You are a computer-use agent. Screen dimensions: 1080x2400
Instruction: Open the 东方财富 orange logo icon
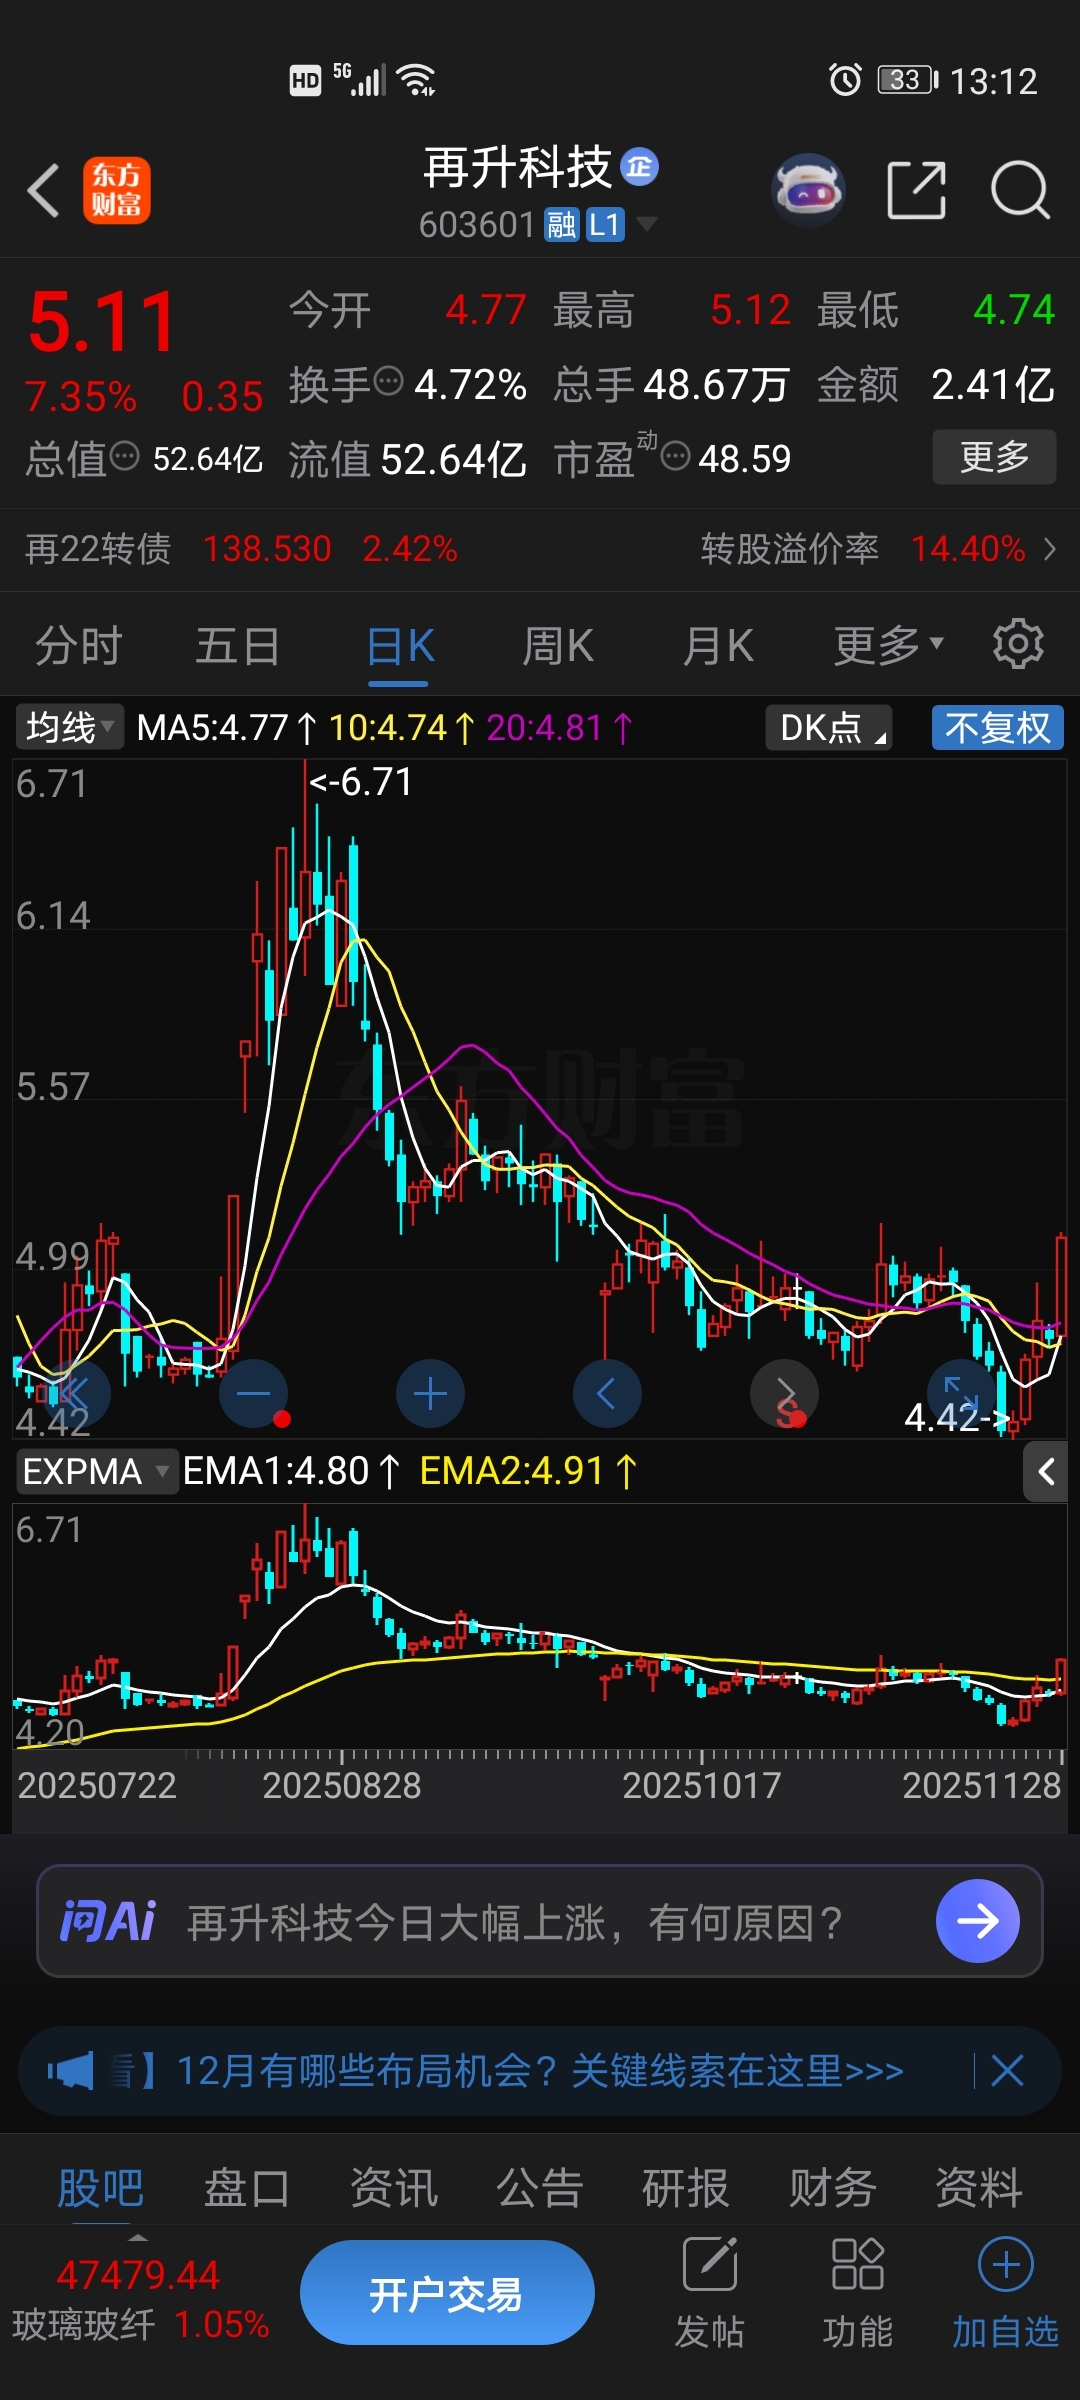click(x=117, y=190)
